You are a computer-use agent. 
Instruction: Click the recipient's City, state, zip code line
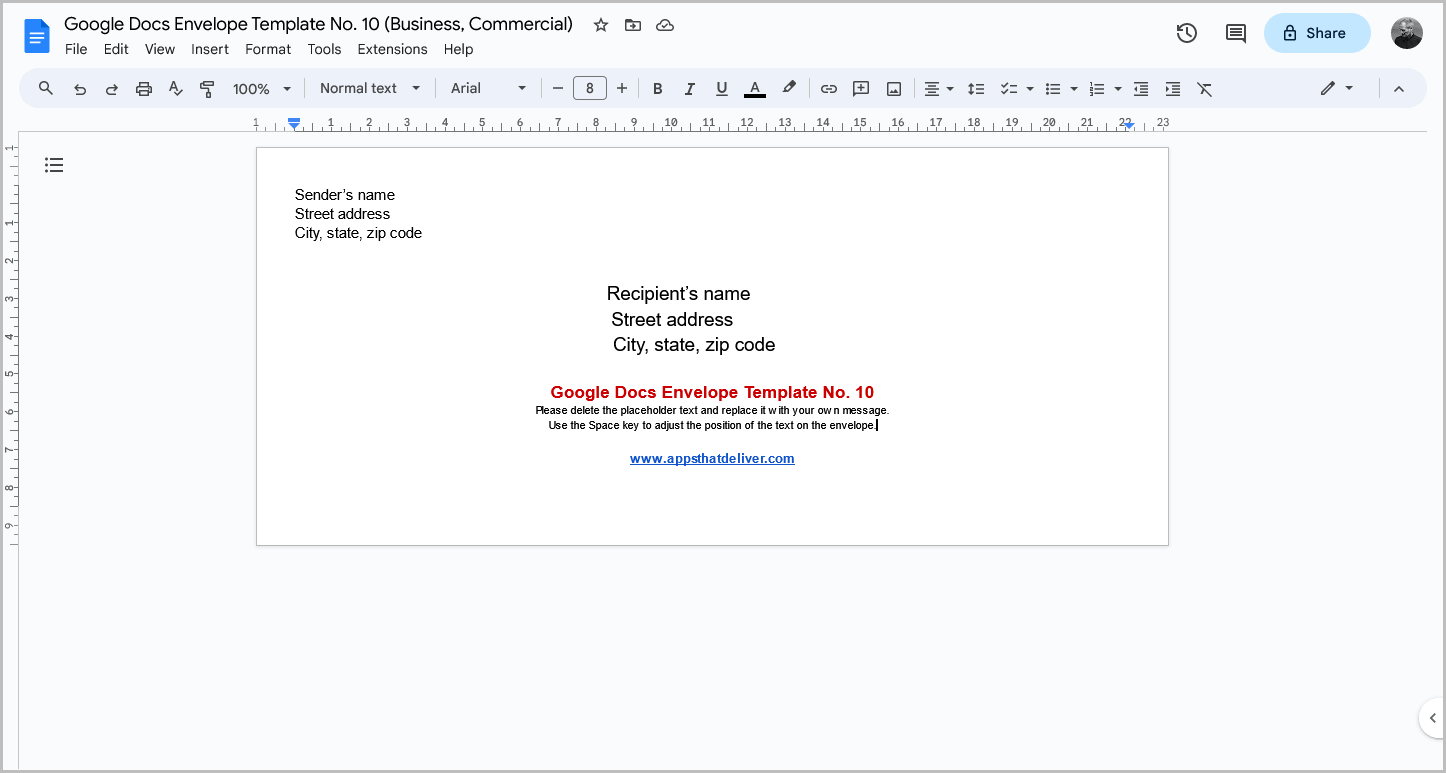694,345
